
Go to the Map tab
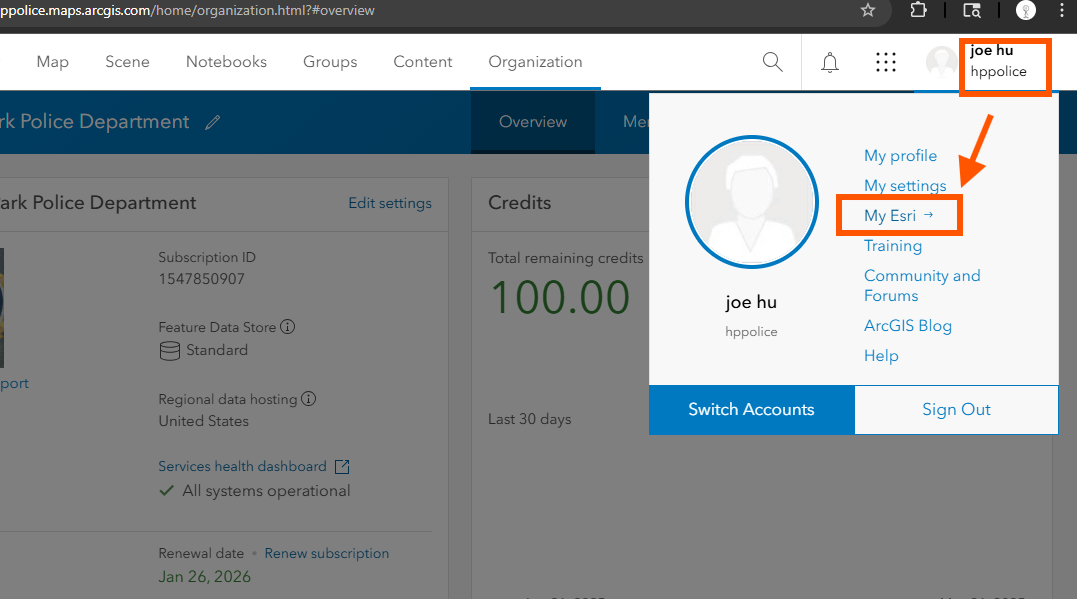[x=53, y=62]
